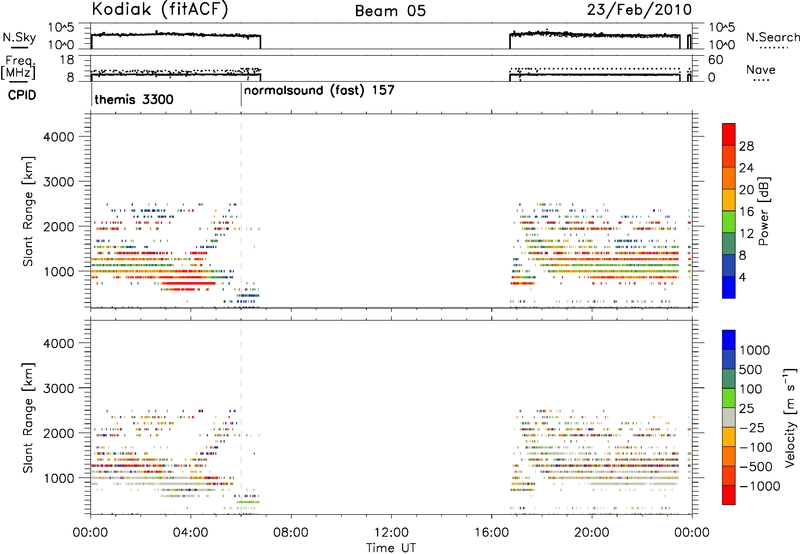The width and height of the screenshot is (800, 554).
Task: Click the '16:00' time axis tick label
Action: [491, 533]
